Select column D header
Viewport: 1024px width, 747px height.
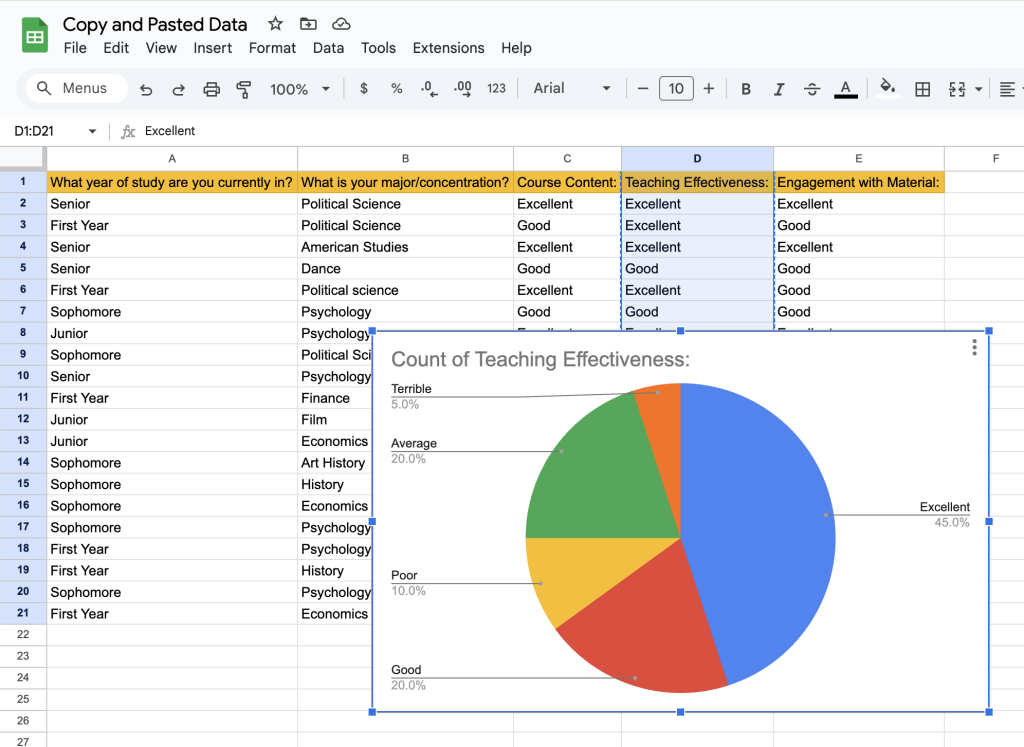(x=697, y=159)
